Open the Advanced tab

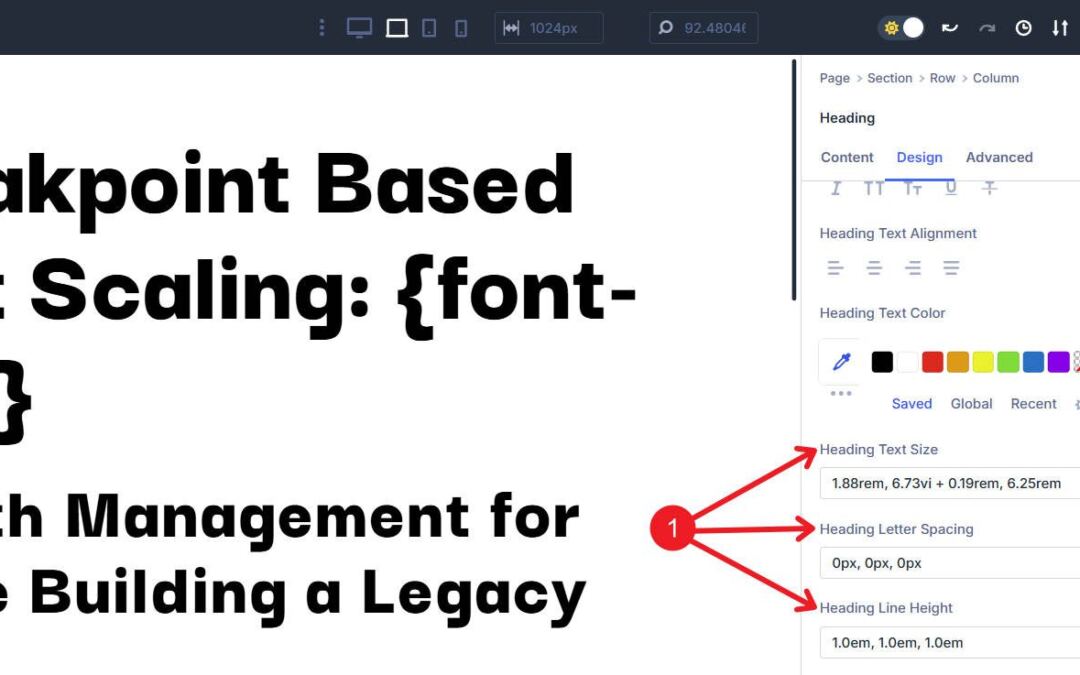(x=999, y=157)
